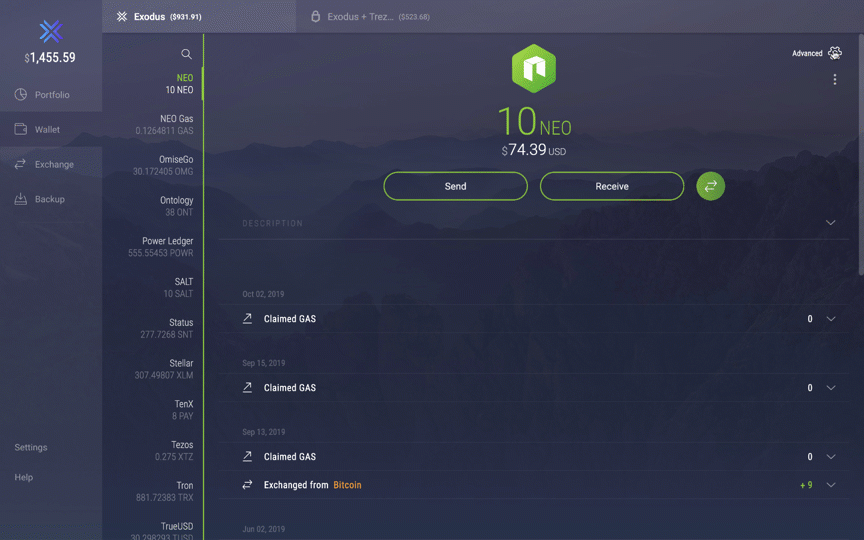Click the +9 exchange amount
The width and height of the screenshot is (864, 540).
[806, 485]
